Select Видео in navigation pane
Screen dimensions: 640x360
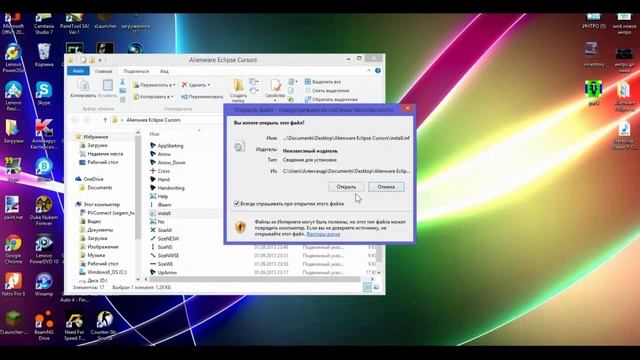click(x=94, y=222)
